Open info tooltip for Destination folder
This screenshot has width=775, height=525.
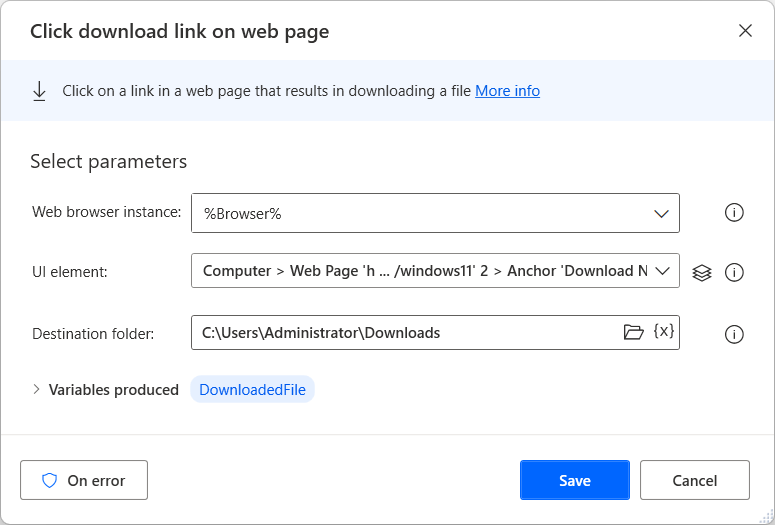pyautogui.click(x=734, y=334)
